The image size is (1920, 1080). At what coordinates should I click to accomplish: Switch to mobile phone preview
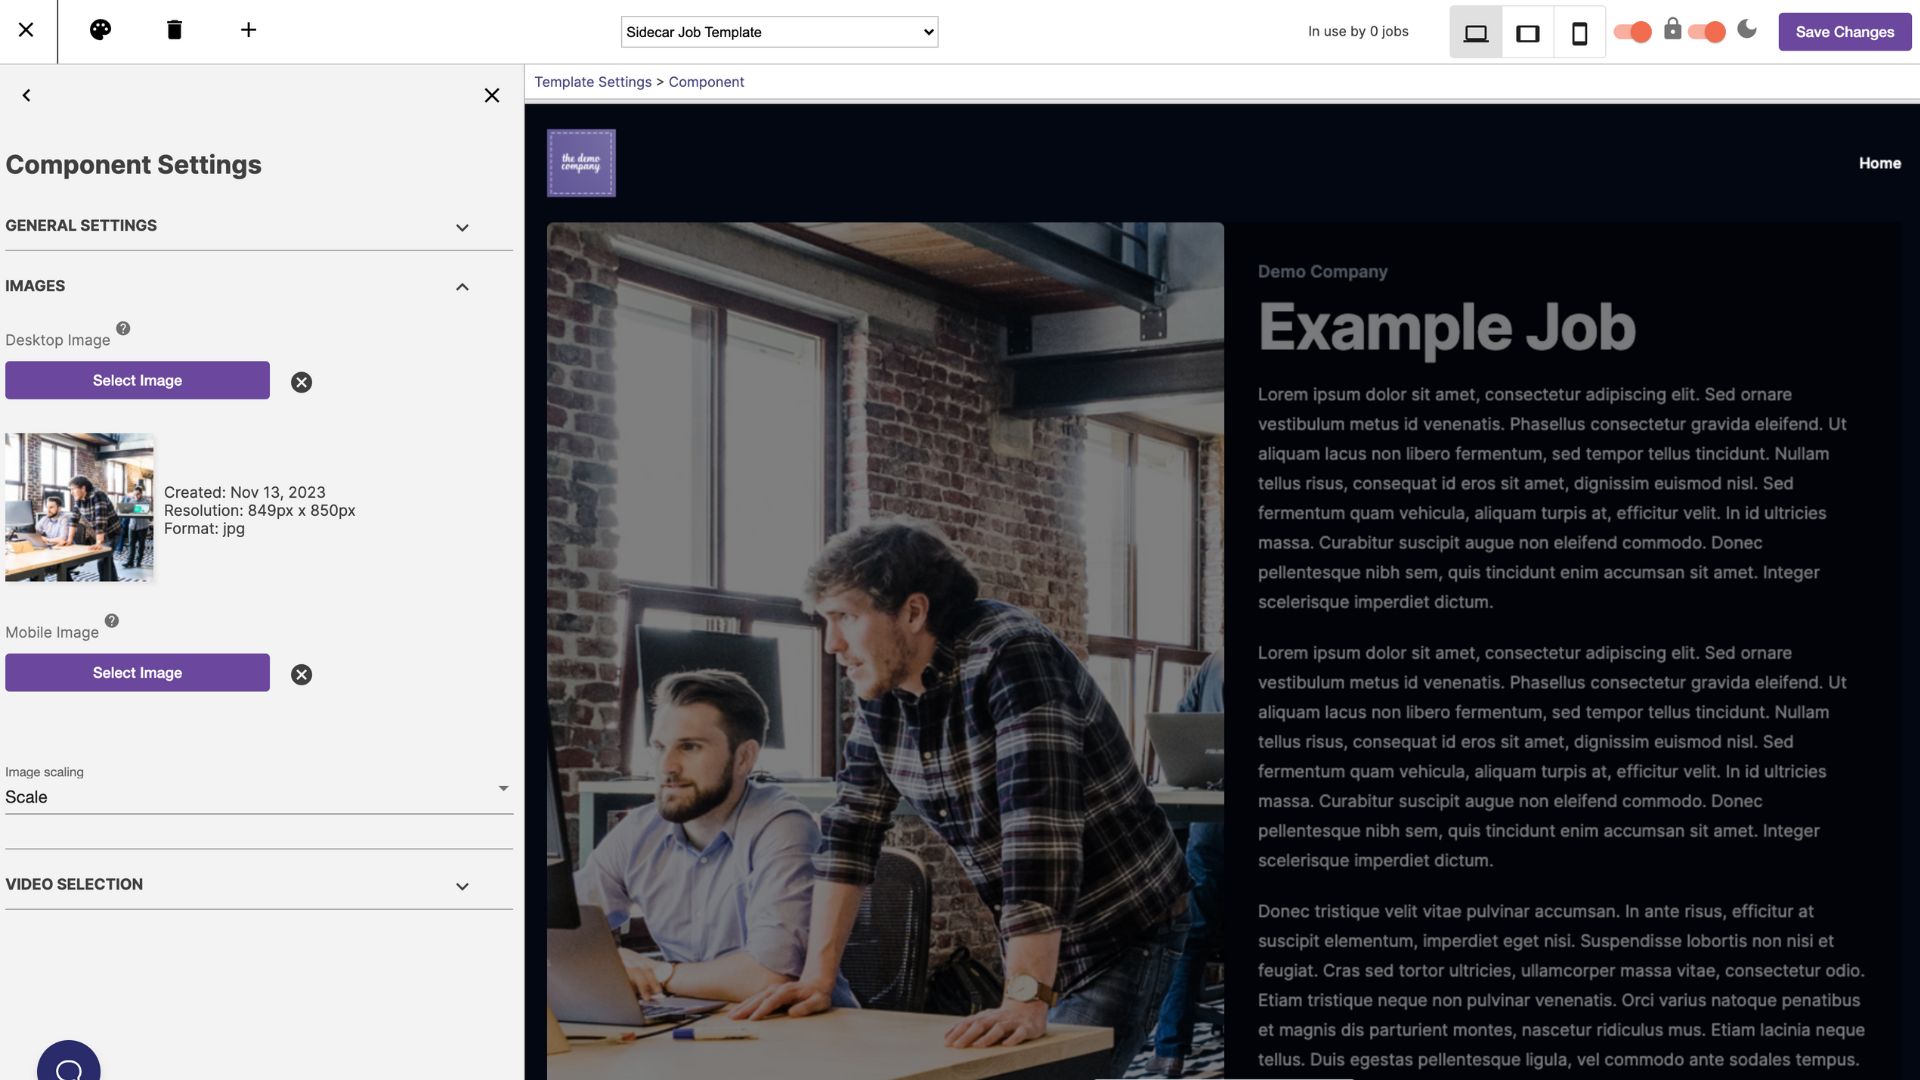(x=1580, y=33)
